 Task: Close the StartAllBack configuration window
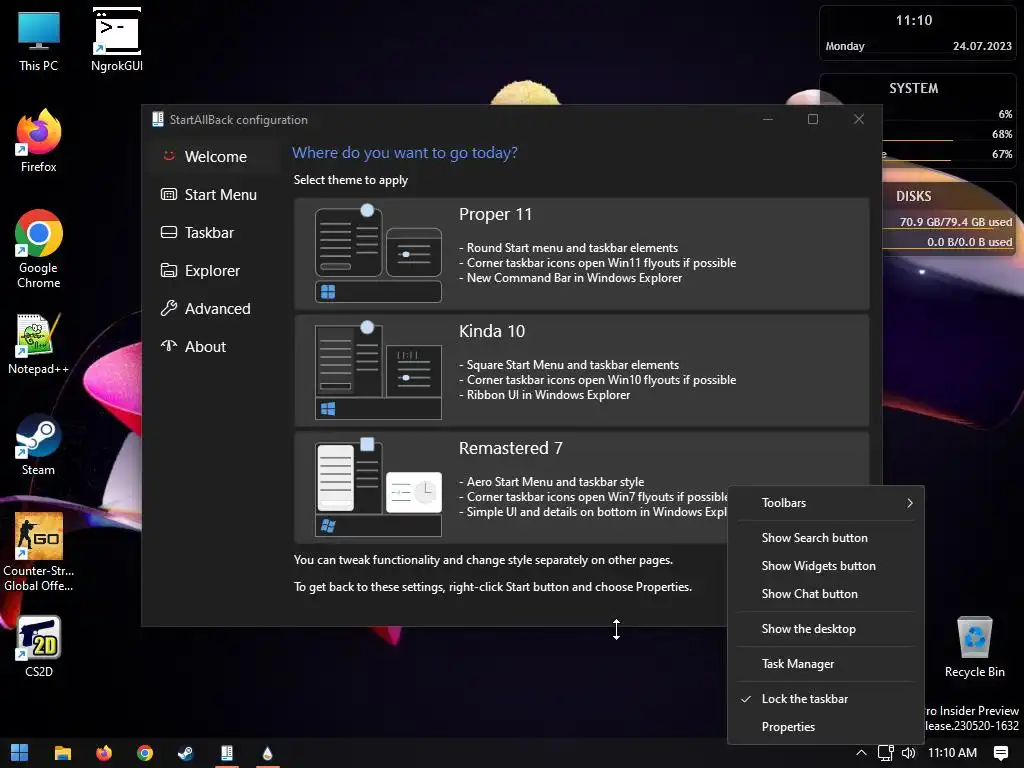click(859, 119)
